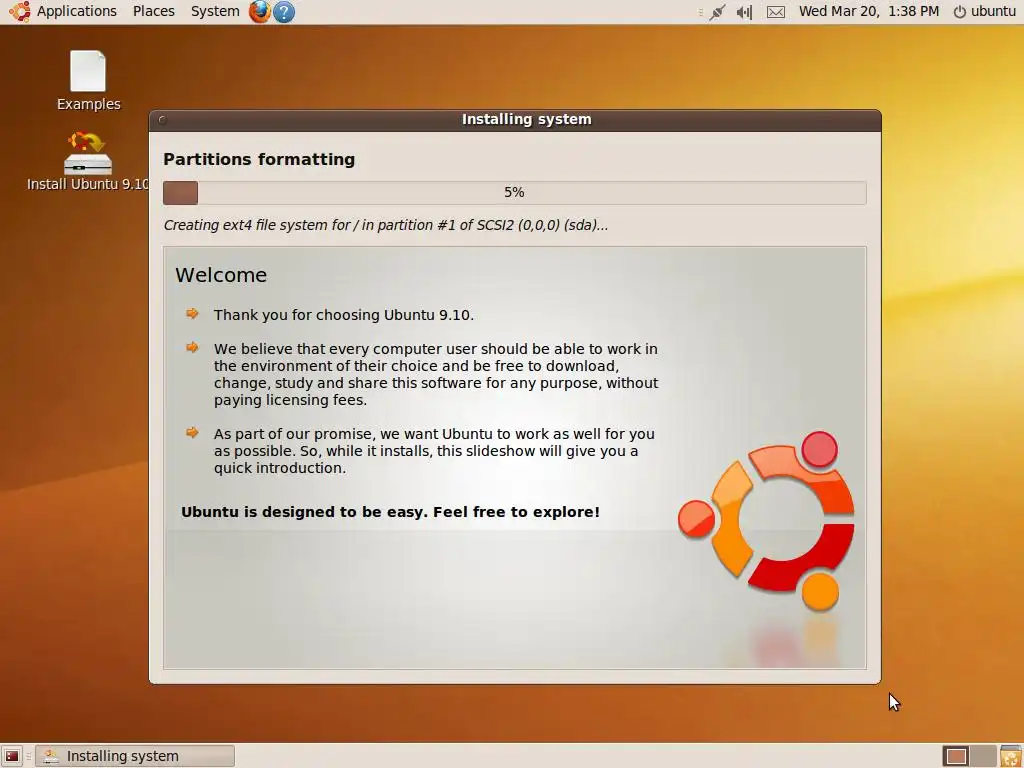
Task: Click the Ubuntu logo in the slideshow
Action: tap(766, 520)
